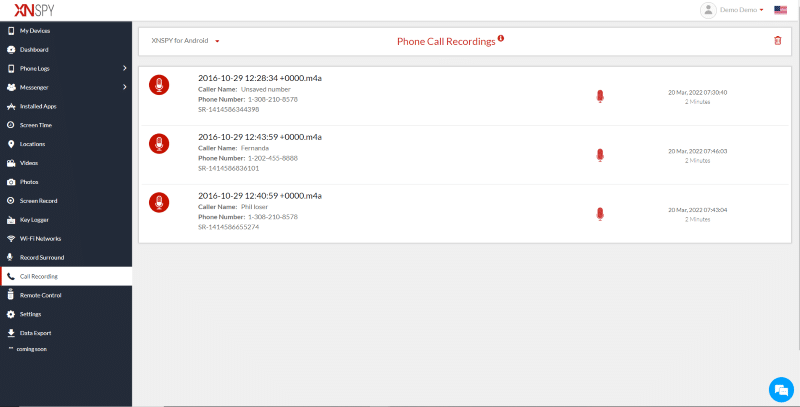Viewport: 800px width, 407px height.
Task: Open the XNSPY for Android dropdown
Action: tap(185, 41)
